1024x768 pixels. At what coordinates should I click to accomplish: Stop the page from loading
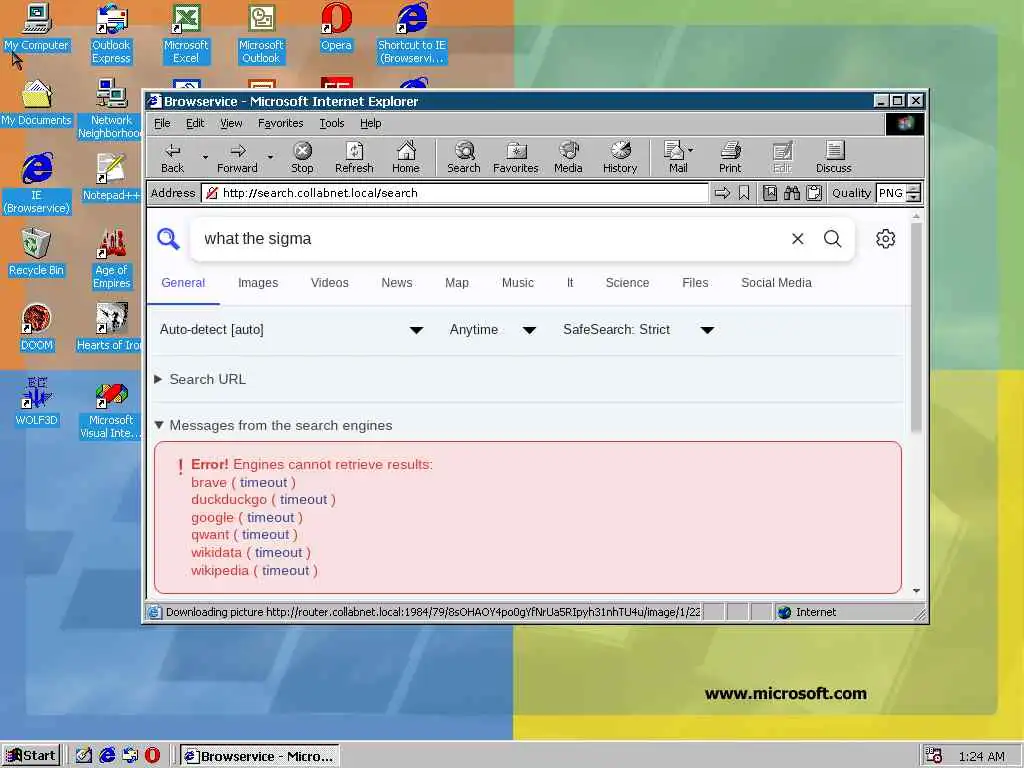(x=302, y=157)
